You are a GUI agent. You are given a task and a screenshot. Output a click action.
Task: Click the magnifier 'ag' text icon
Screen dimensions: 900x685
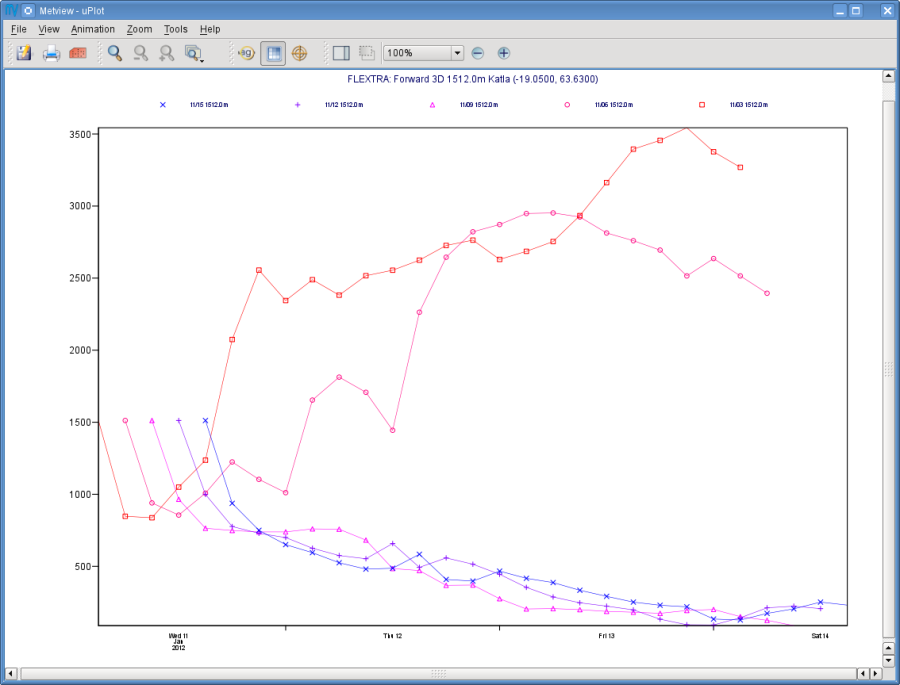point(246,53)
